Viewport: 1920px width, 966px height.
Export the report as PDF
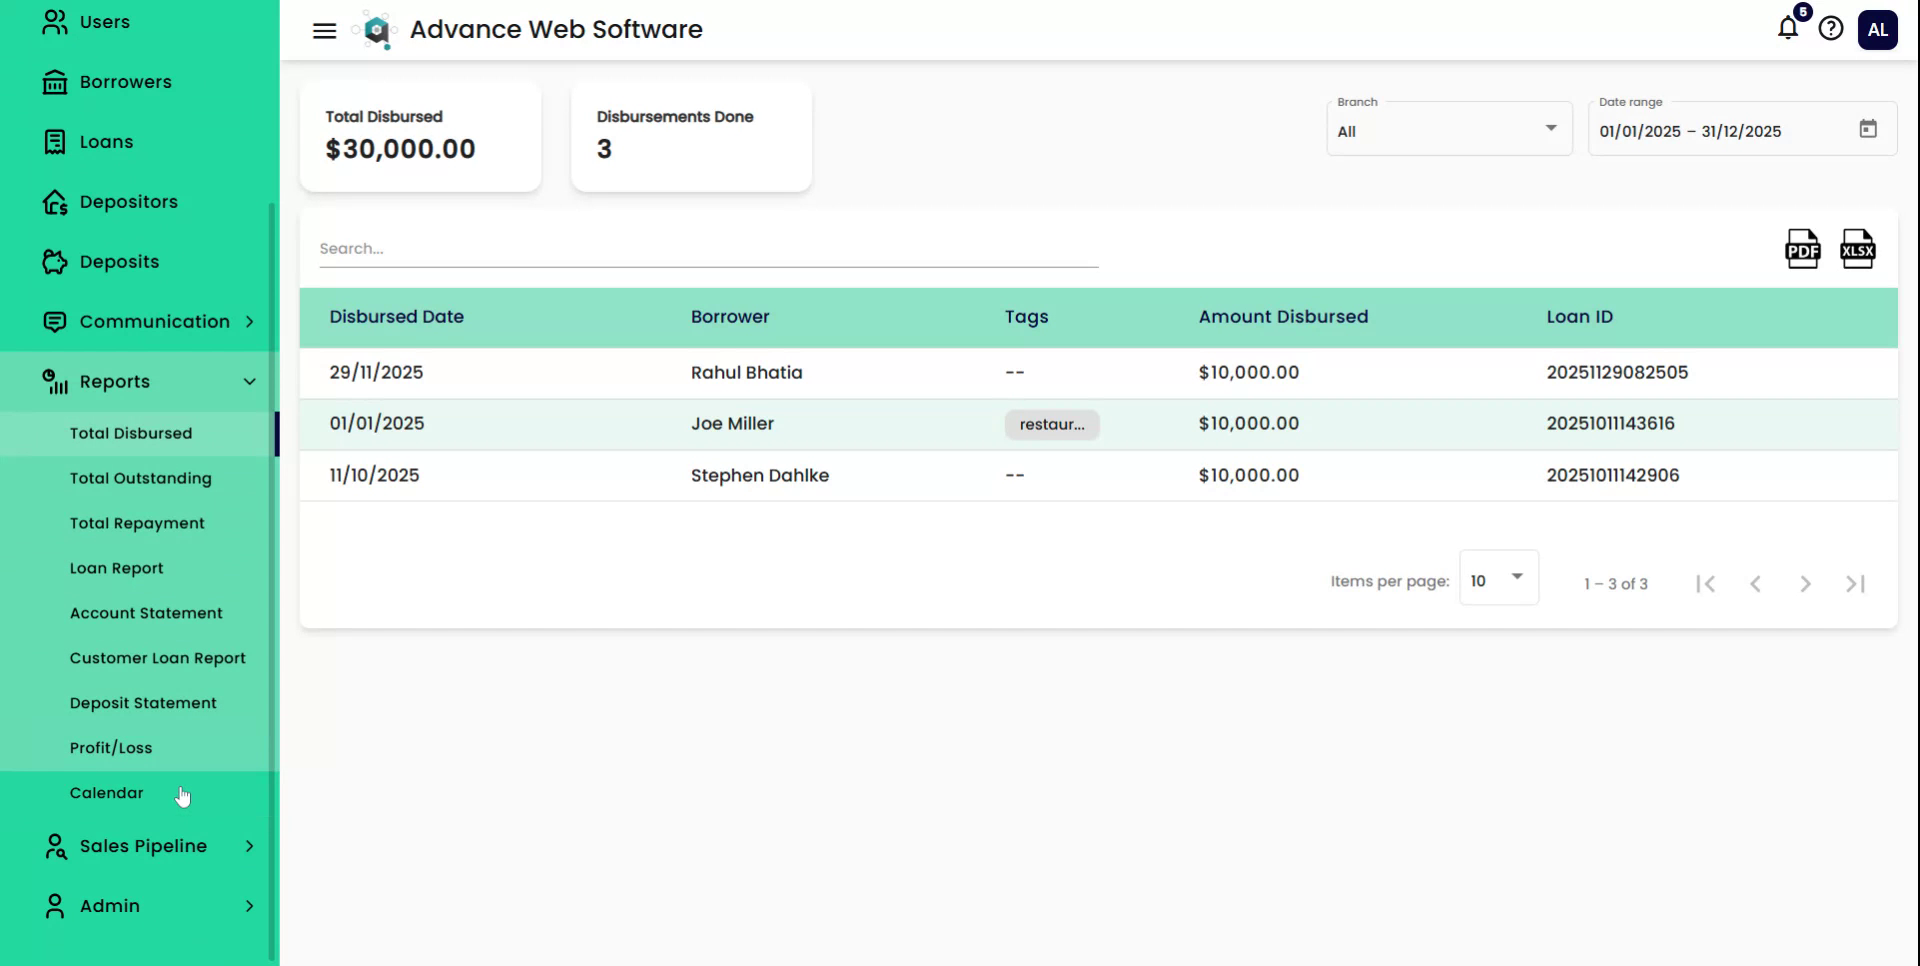1803,249
